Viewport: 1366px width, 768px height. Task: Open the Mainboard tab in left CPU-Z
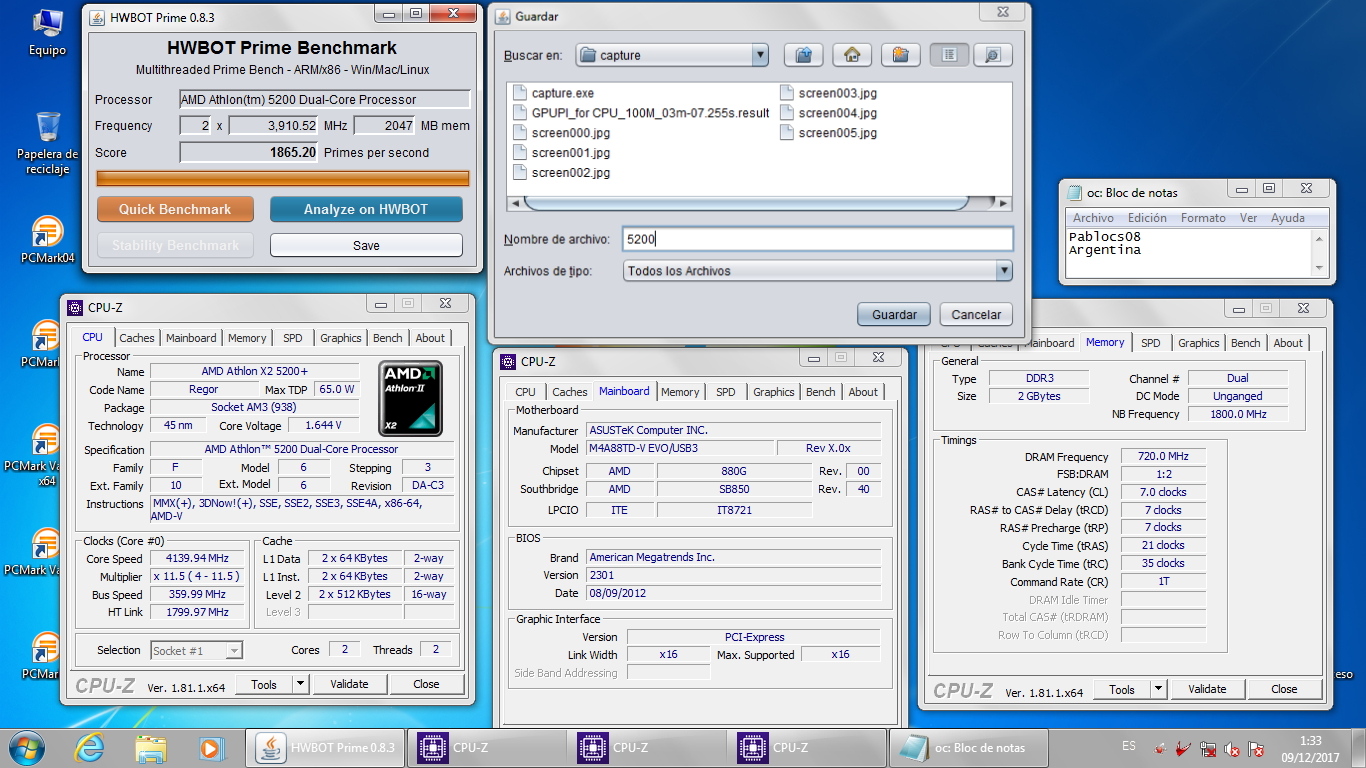[x=191, y=338]
